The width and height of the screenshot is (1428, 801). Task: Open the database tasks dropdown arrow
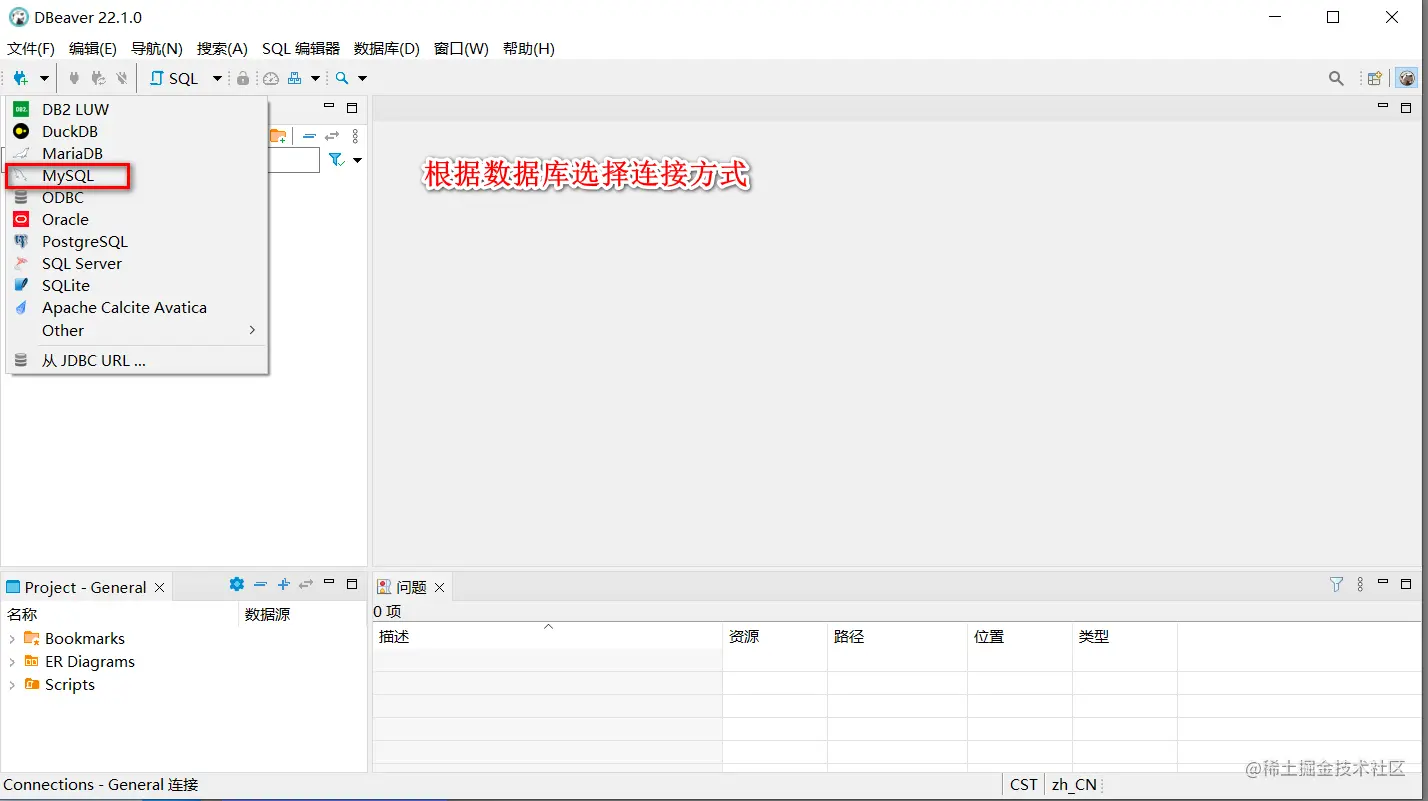(315, 78)
